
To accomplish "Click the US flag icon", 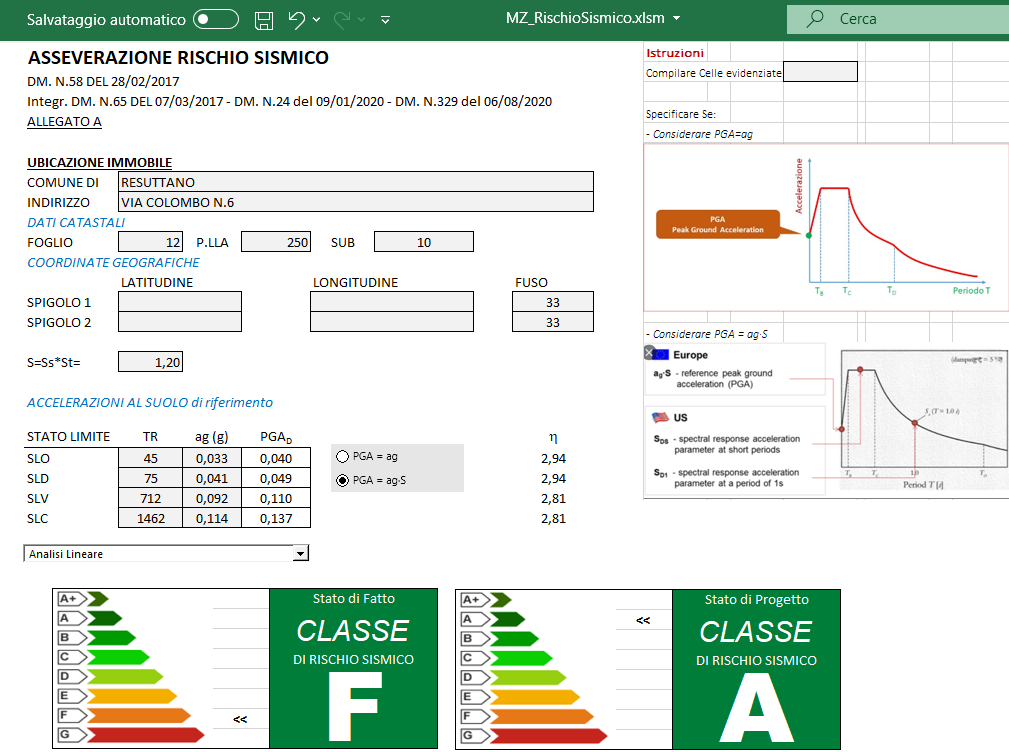I will pyautogui.click(x=660, y=417).
